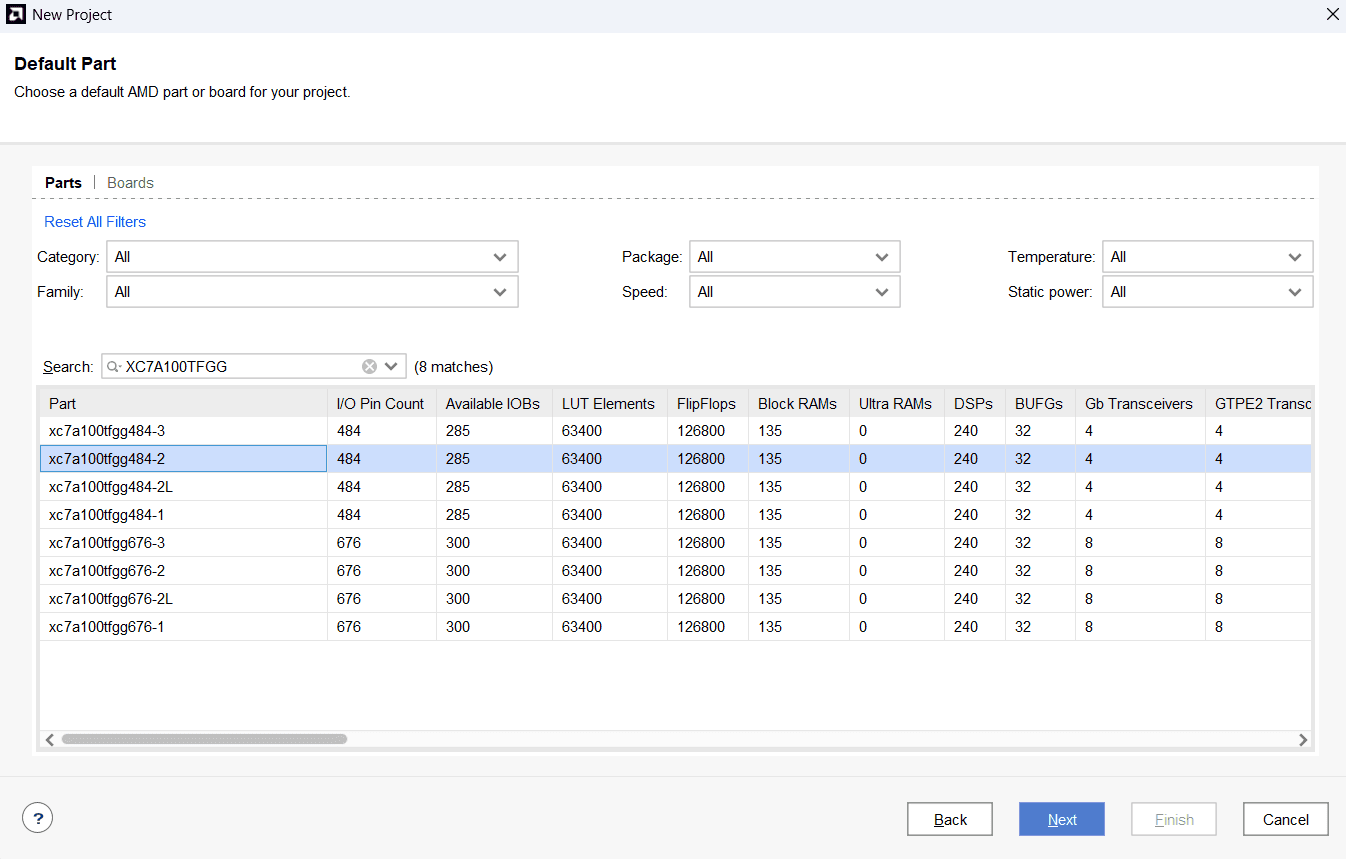Click the help question mark icon
Image resolution: width=1346 pixels, height=859 pixels.
click(x=37, y=818)
